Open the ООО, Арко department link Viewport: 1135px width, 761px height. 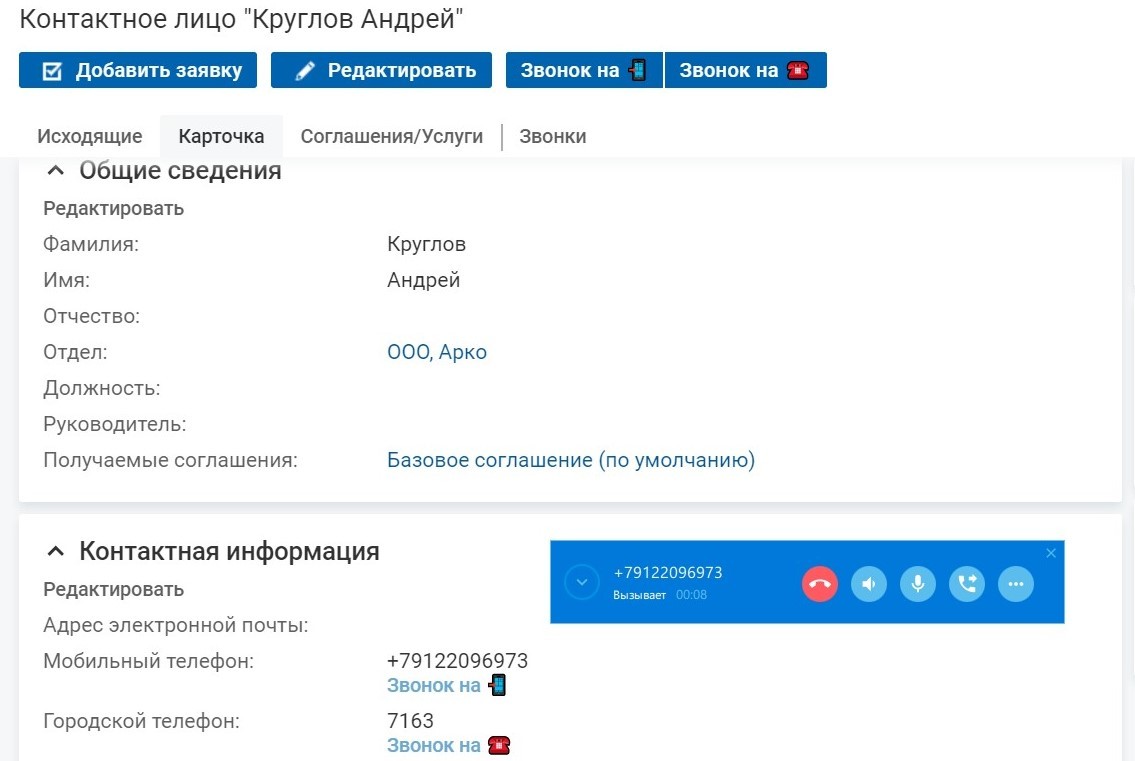click(x=436, y=352)
